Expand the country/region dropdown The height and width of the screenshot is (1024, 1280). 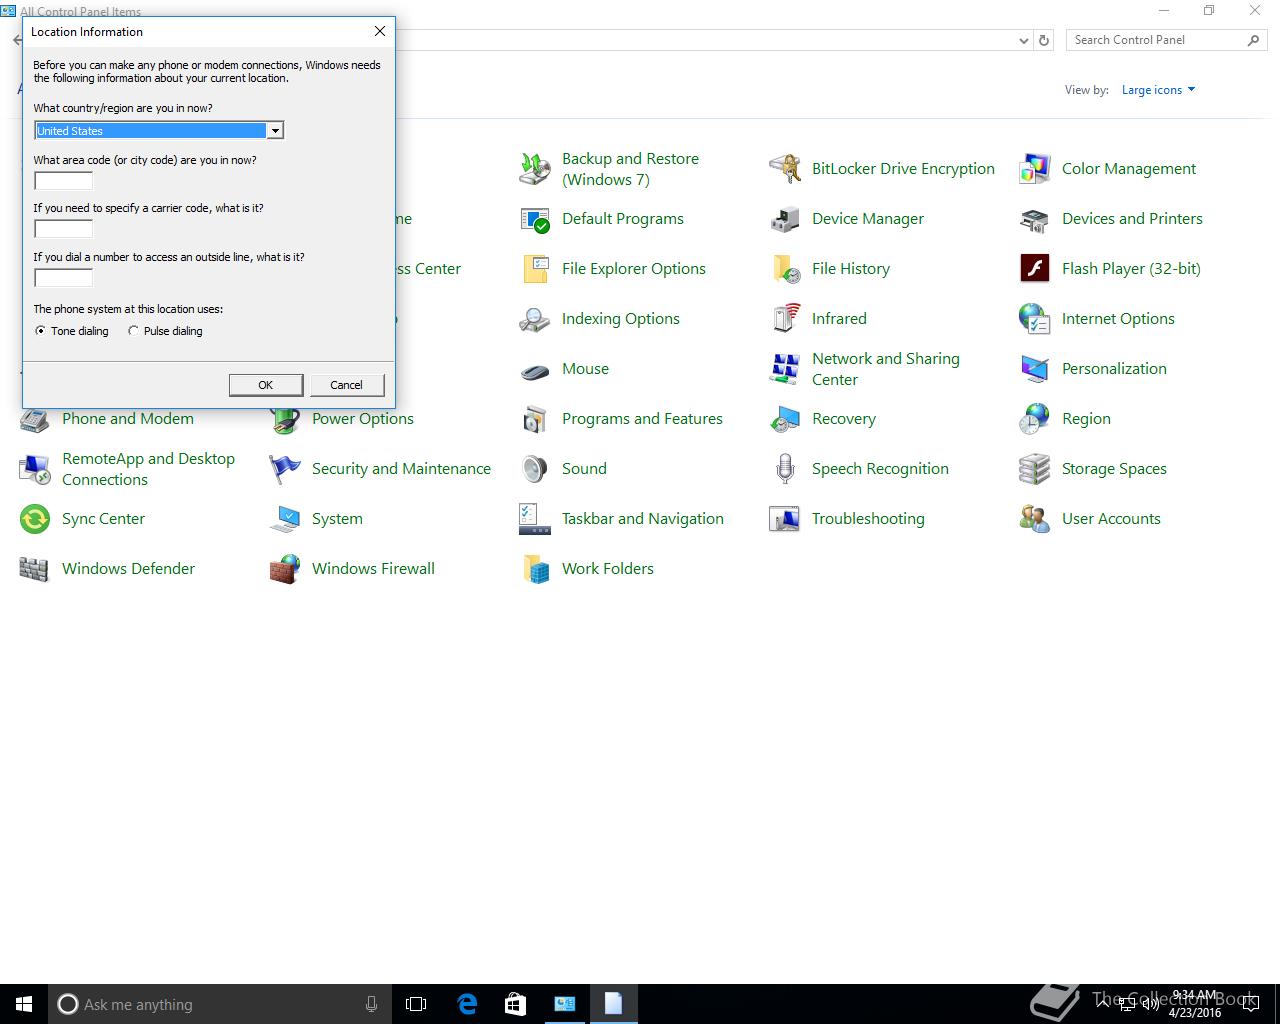(274, 131)
